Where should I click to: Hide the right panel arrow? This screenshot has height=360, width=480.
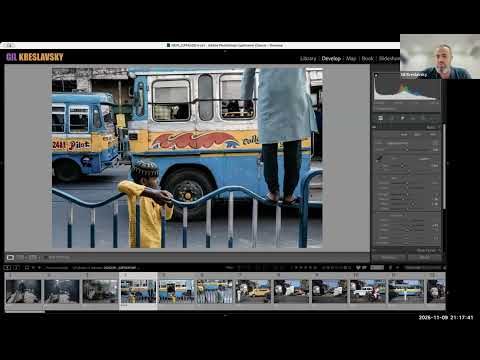point(448,163)
